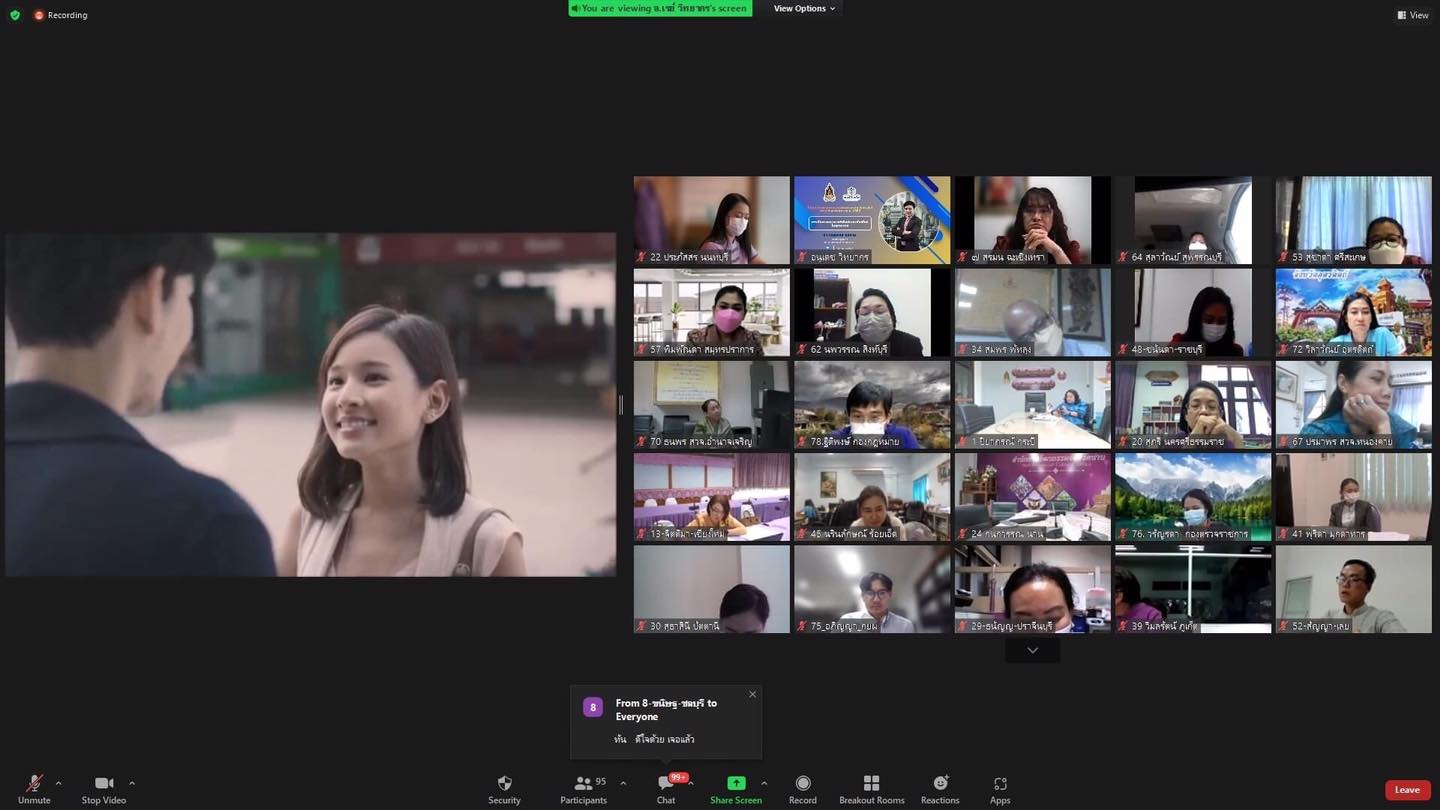Open chat message 'From 8-' to Everyone
1440x810 pixels.
point(666,721)
